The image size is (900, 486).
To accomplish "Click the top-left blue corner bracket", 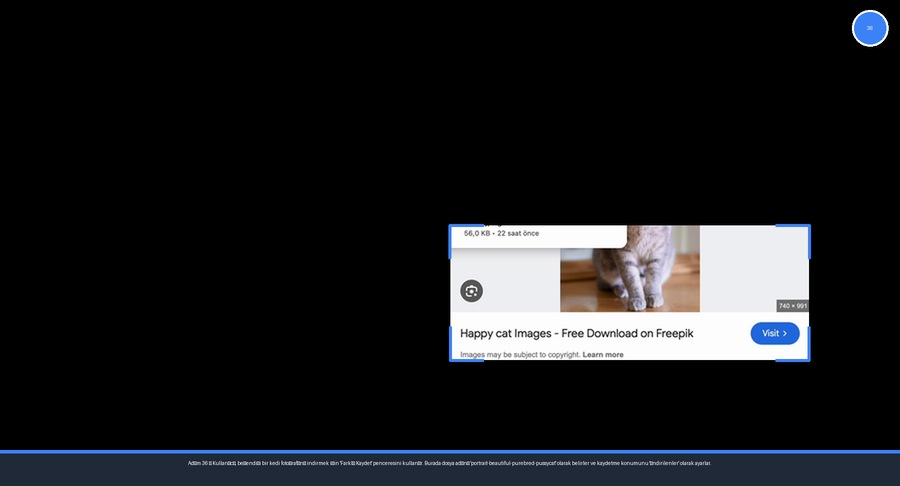I will click(453, 228).
